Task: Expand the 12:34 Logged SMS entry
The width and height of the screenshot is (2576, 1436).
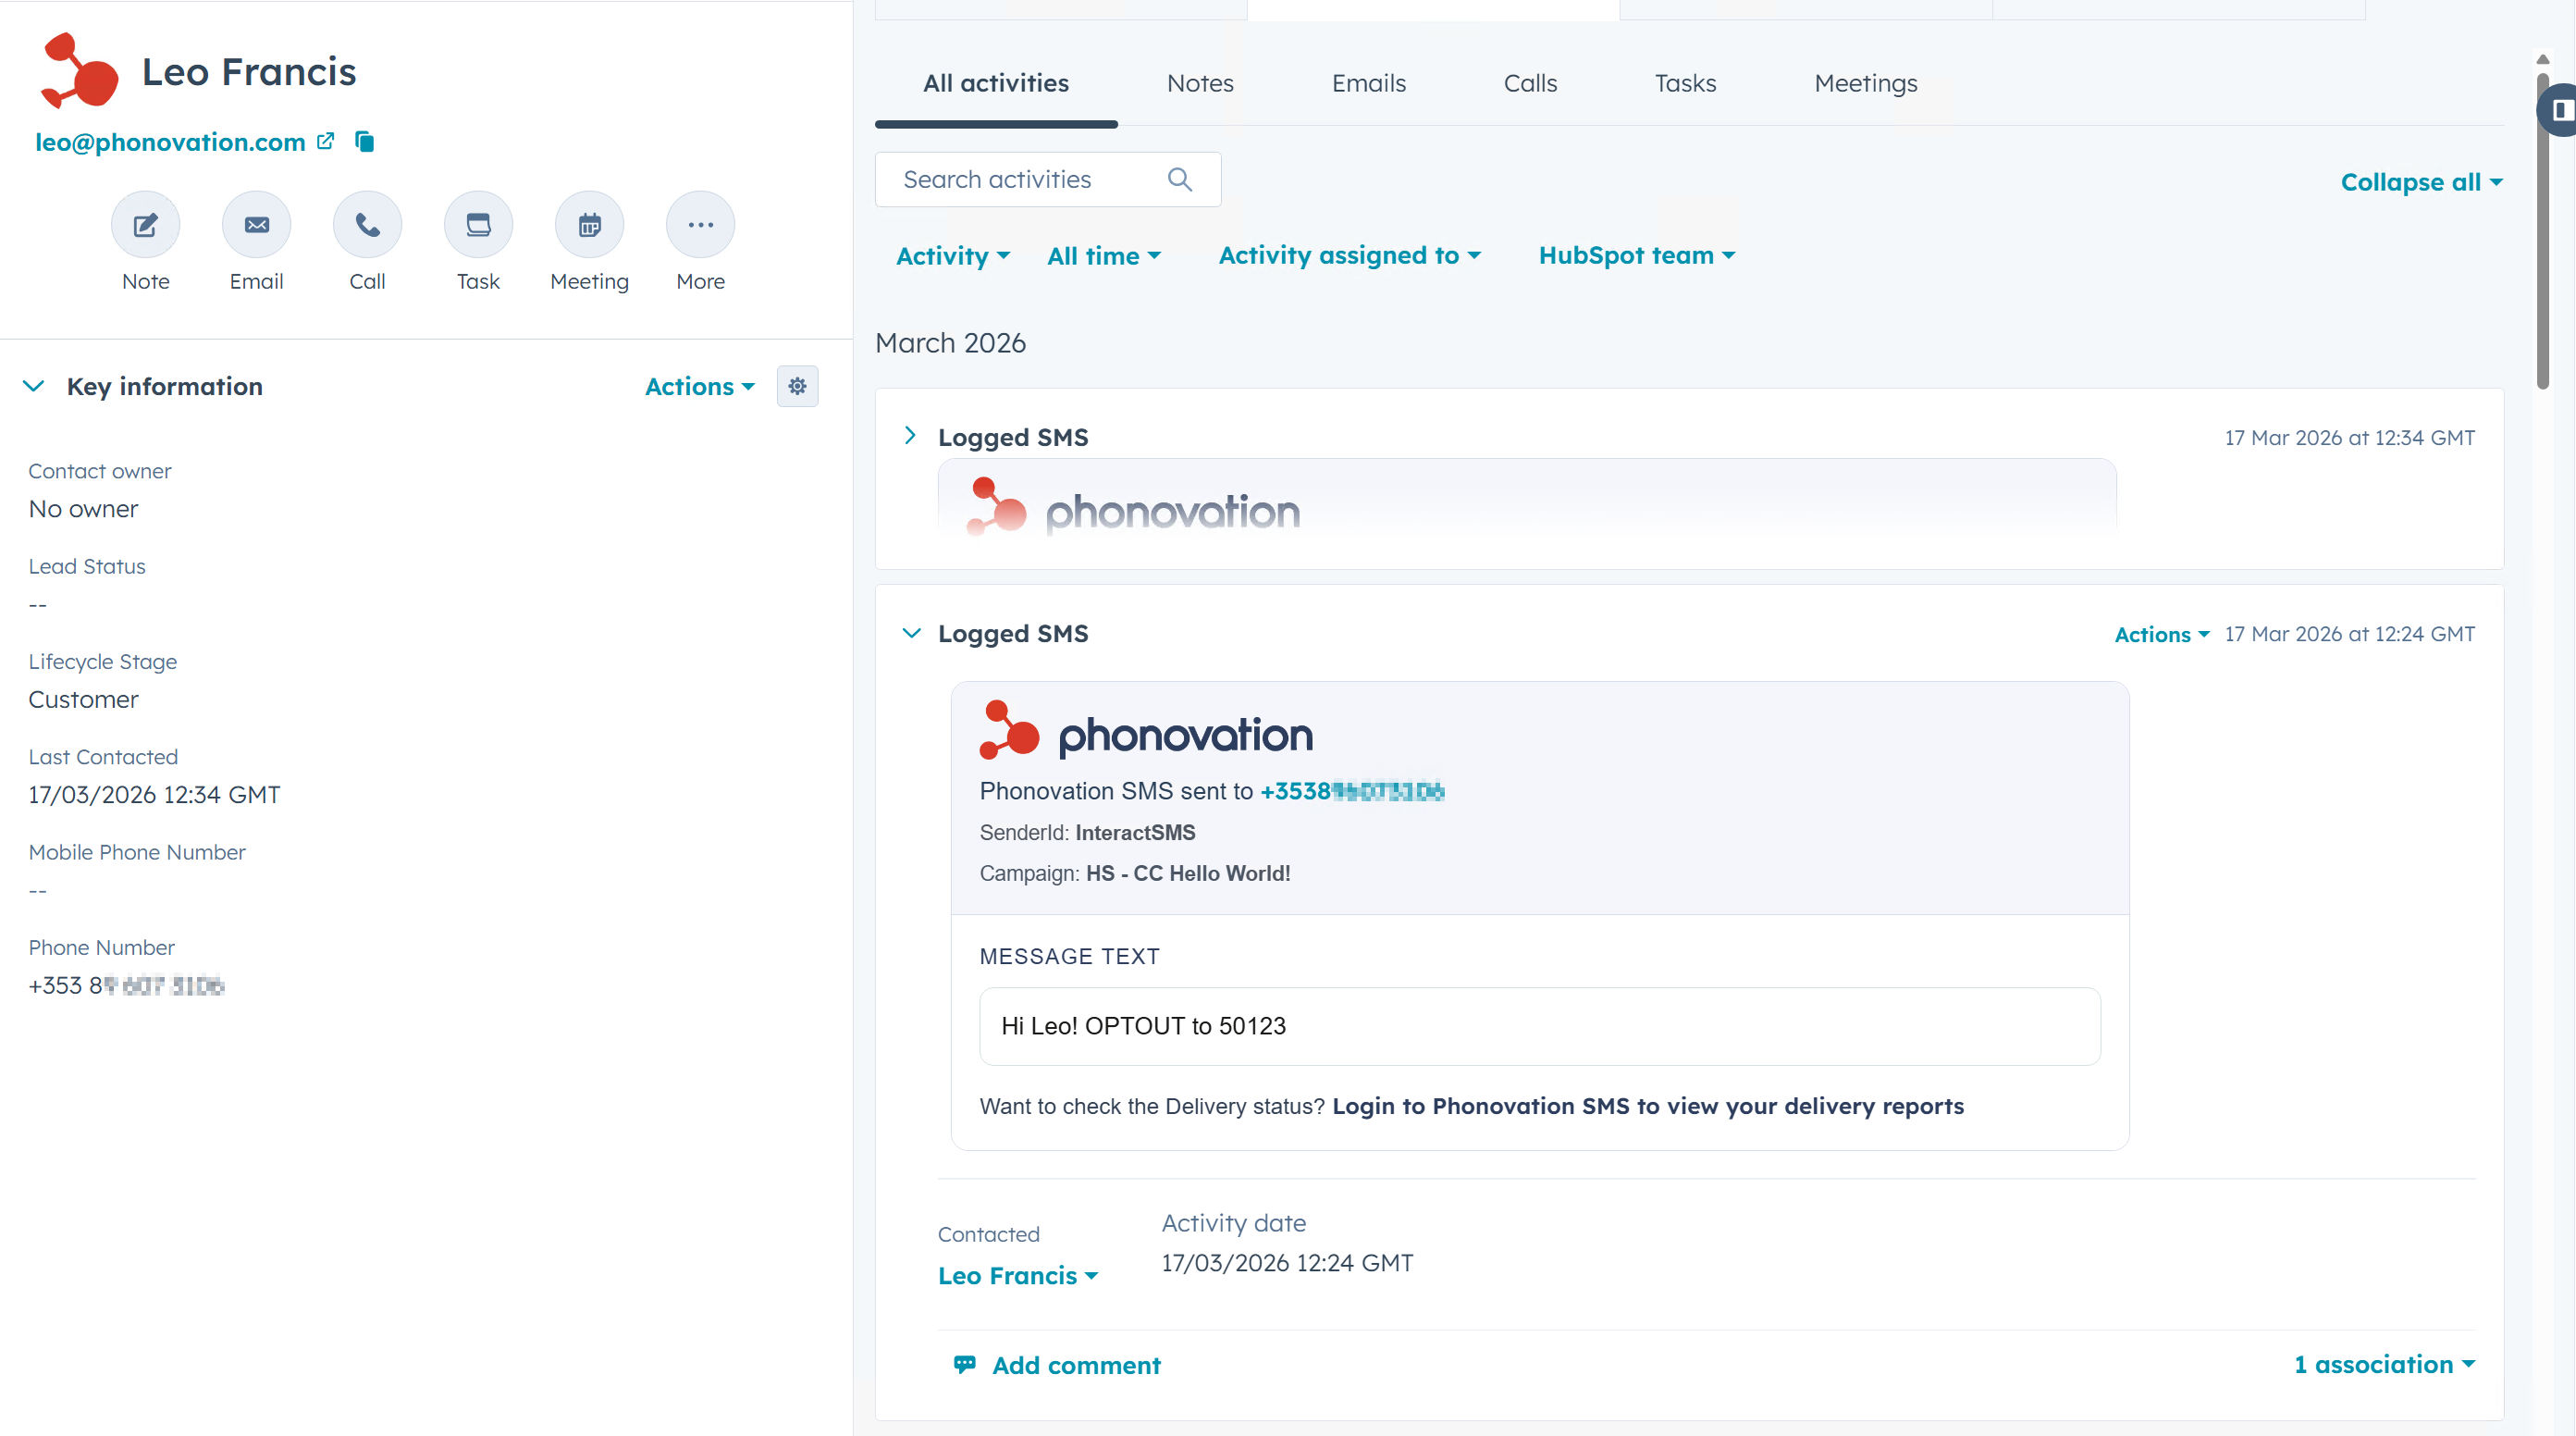Action: pos(910,436)
